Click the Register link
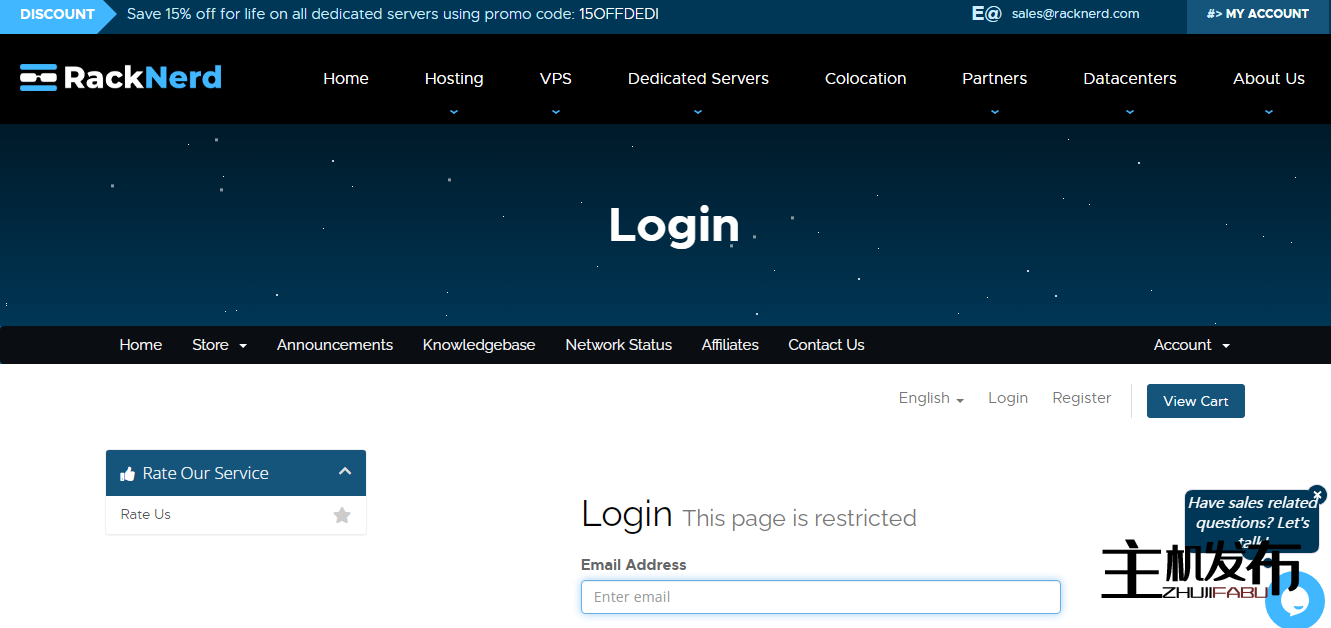The height and width of the screenshot is (628, 1331). point(1081,398)
